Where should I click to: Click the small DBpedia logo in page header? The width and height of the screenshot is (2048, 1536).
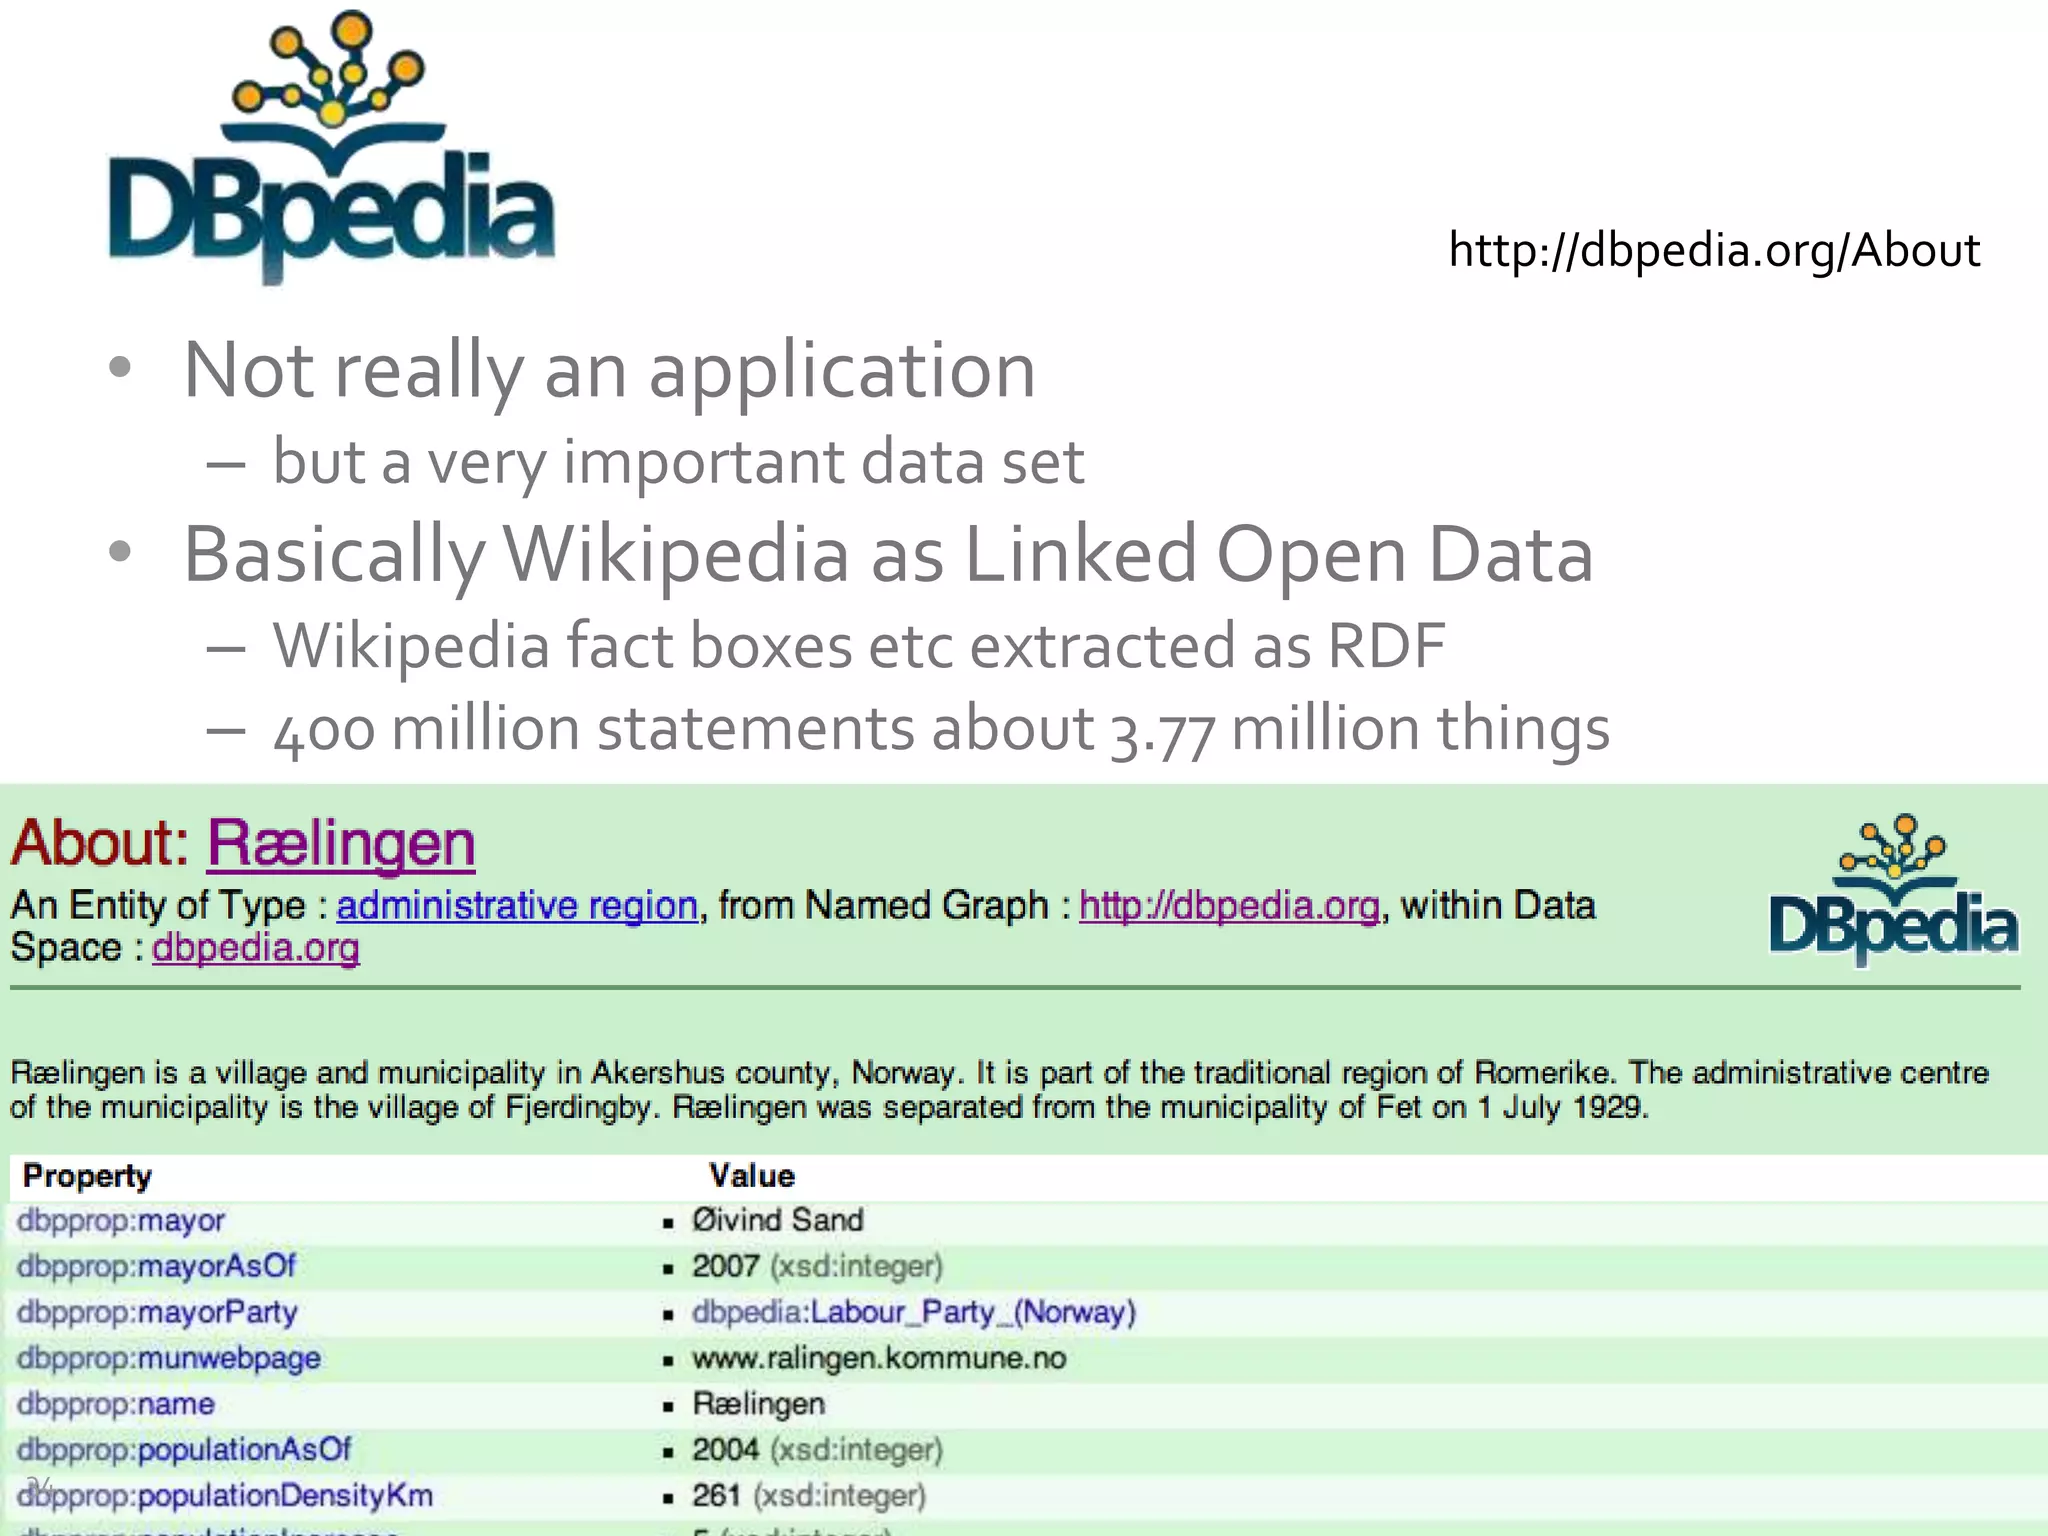click(1893, 890)
